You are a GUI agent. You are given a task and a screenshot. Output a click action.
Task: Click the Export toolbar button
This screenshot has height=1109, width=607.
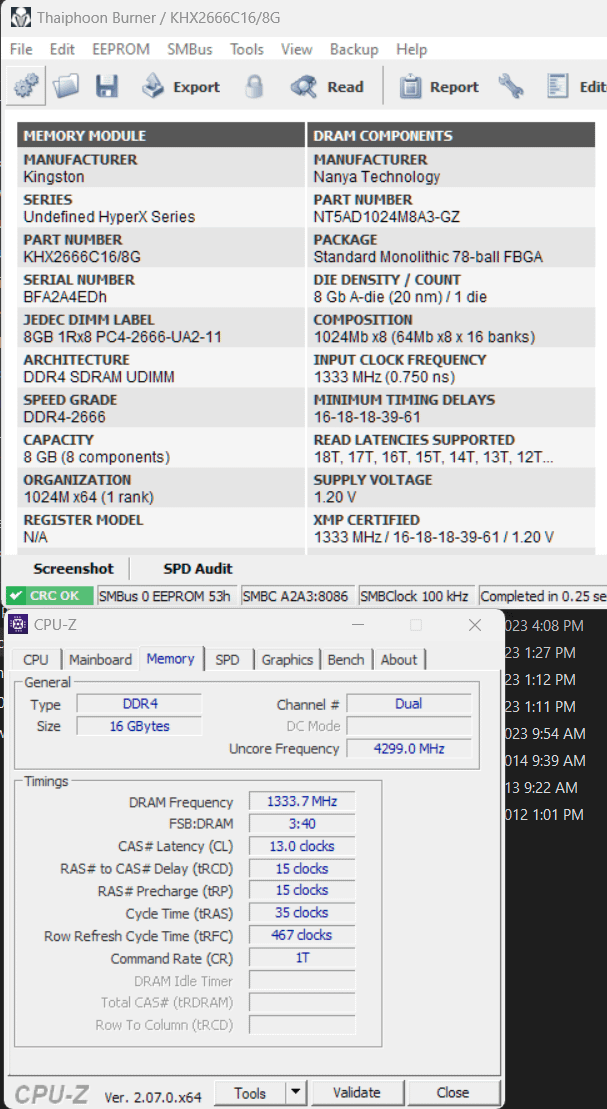[x=180, y=87]
